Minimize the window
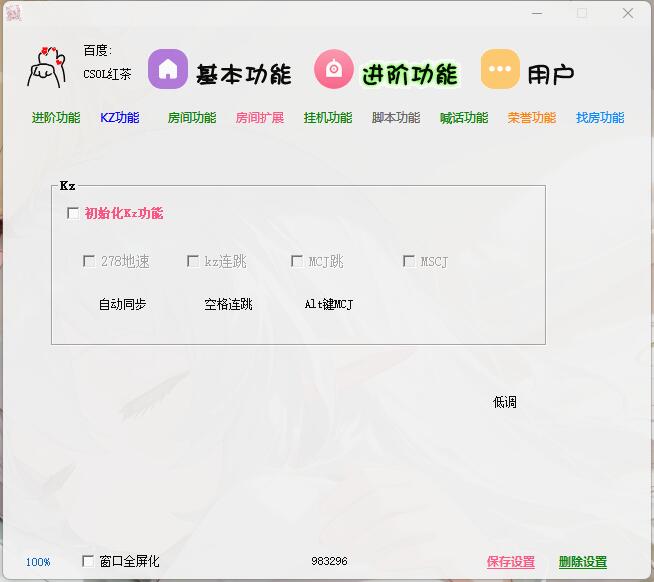This screenshot has width=654, height=582. coord(536,13)
